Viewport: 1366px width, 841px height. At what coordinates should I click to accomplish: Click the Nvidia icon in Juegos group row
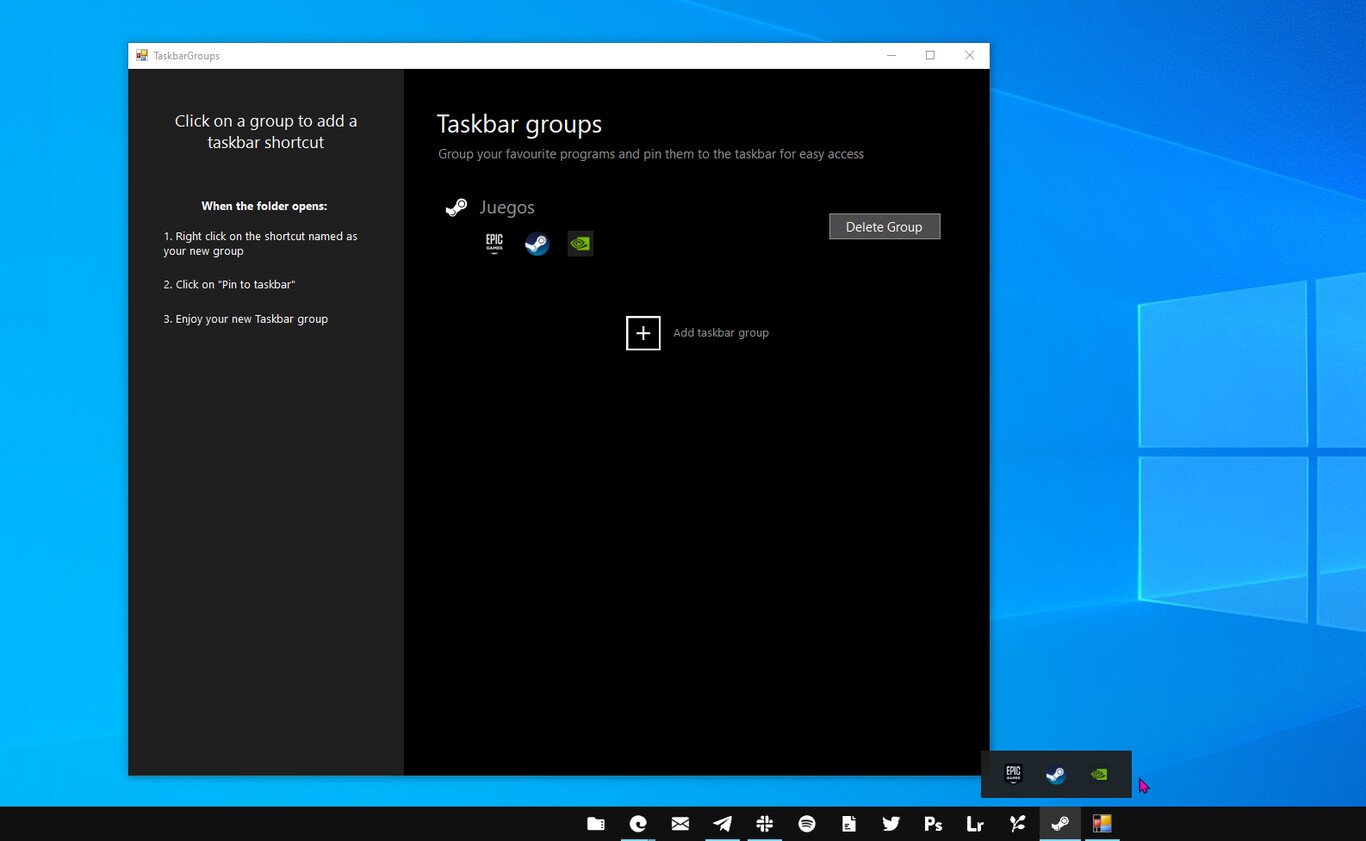[580, 243]
